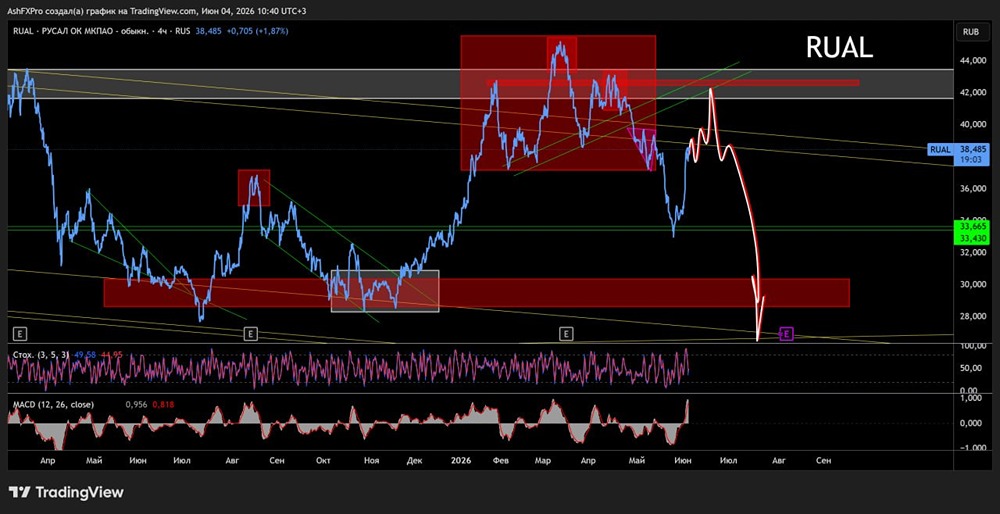
Task: Click the Окт label on the time axis
Action: tap(323, 459)
